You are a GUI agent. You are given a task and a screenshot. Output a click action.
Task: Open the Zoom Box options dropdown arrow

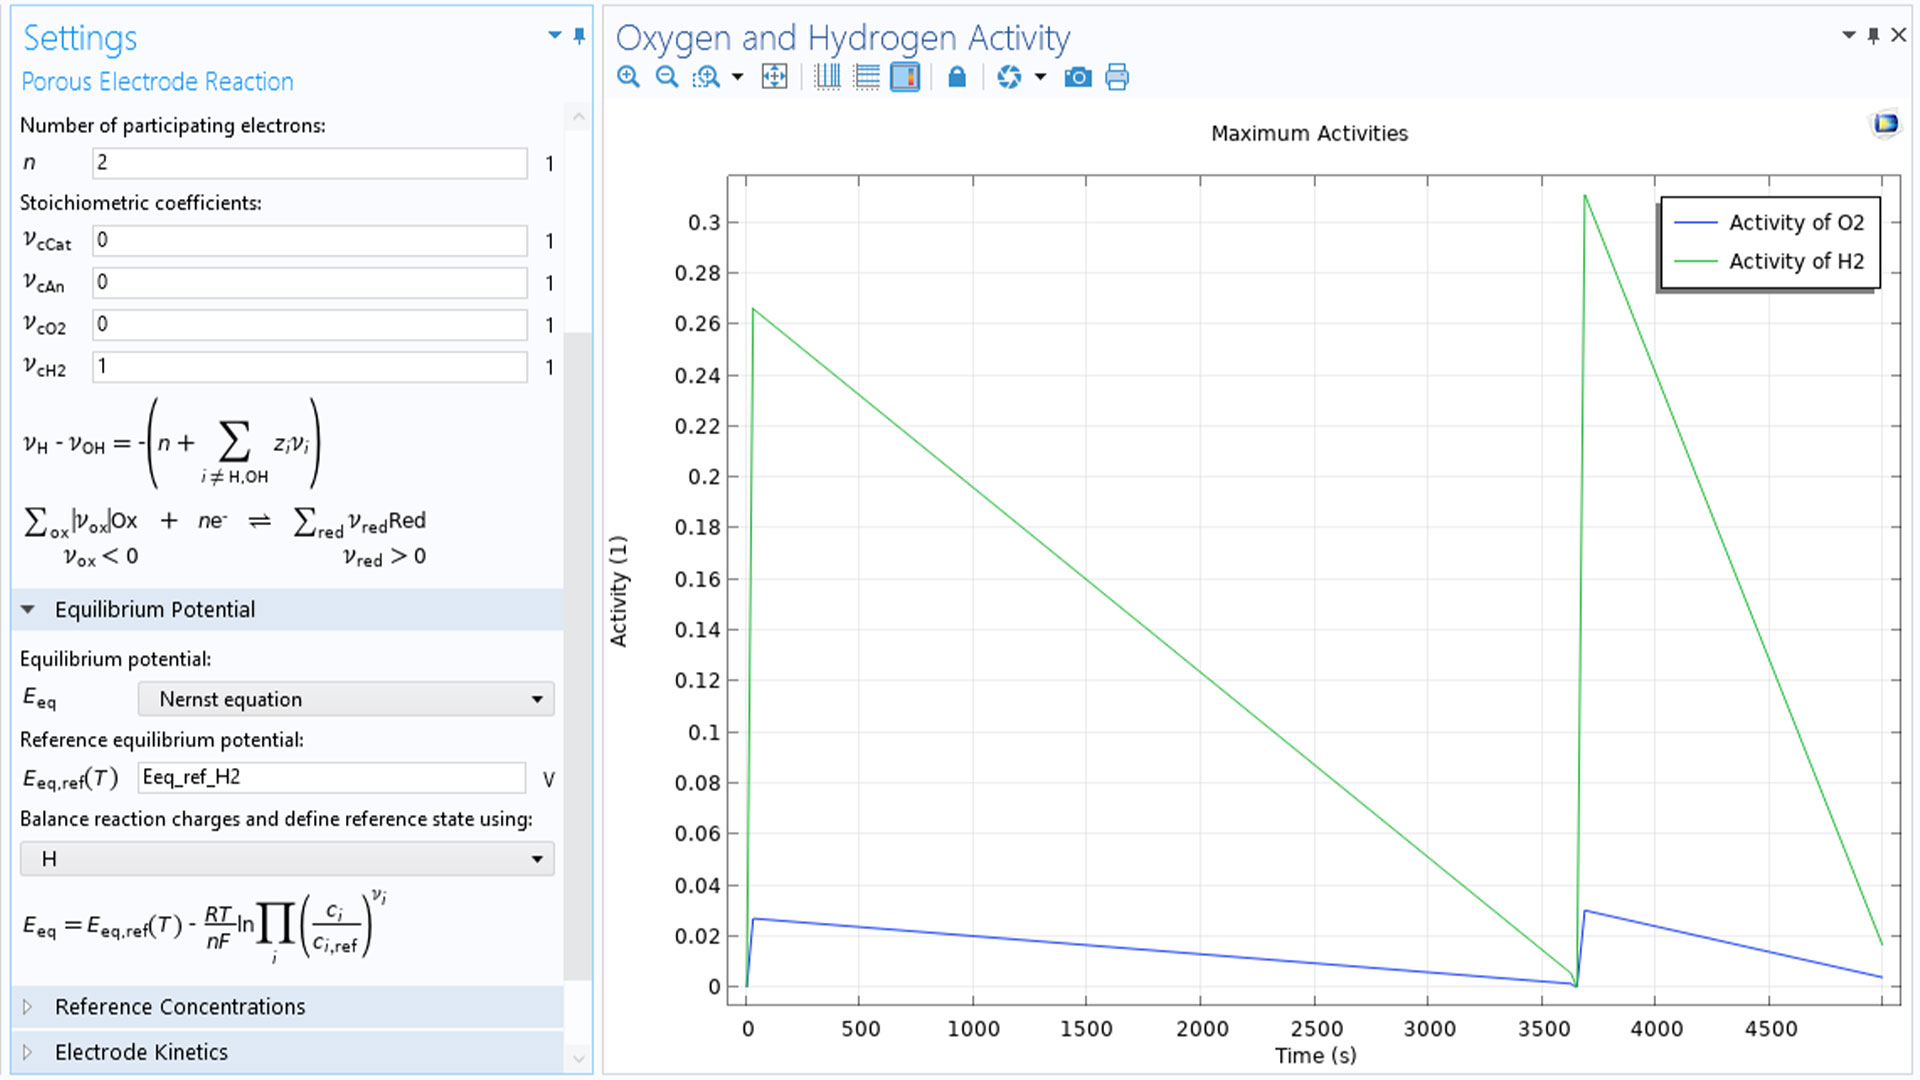click(x=738, y=77)
